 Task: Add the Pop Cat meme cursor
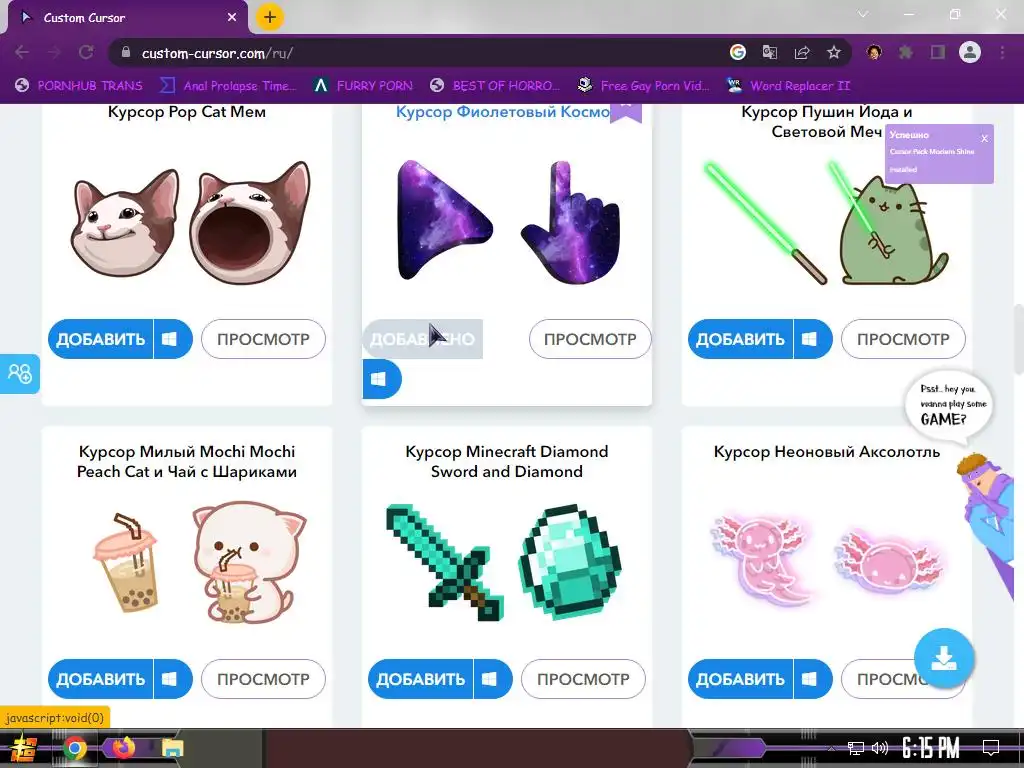(x=101, y=339)
